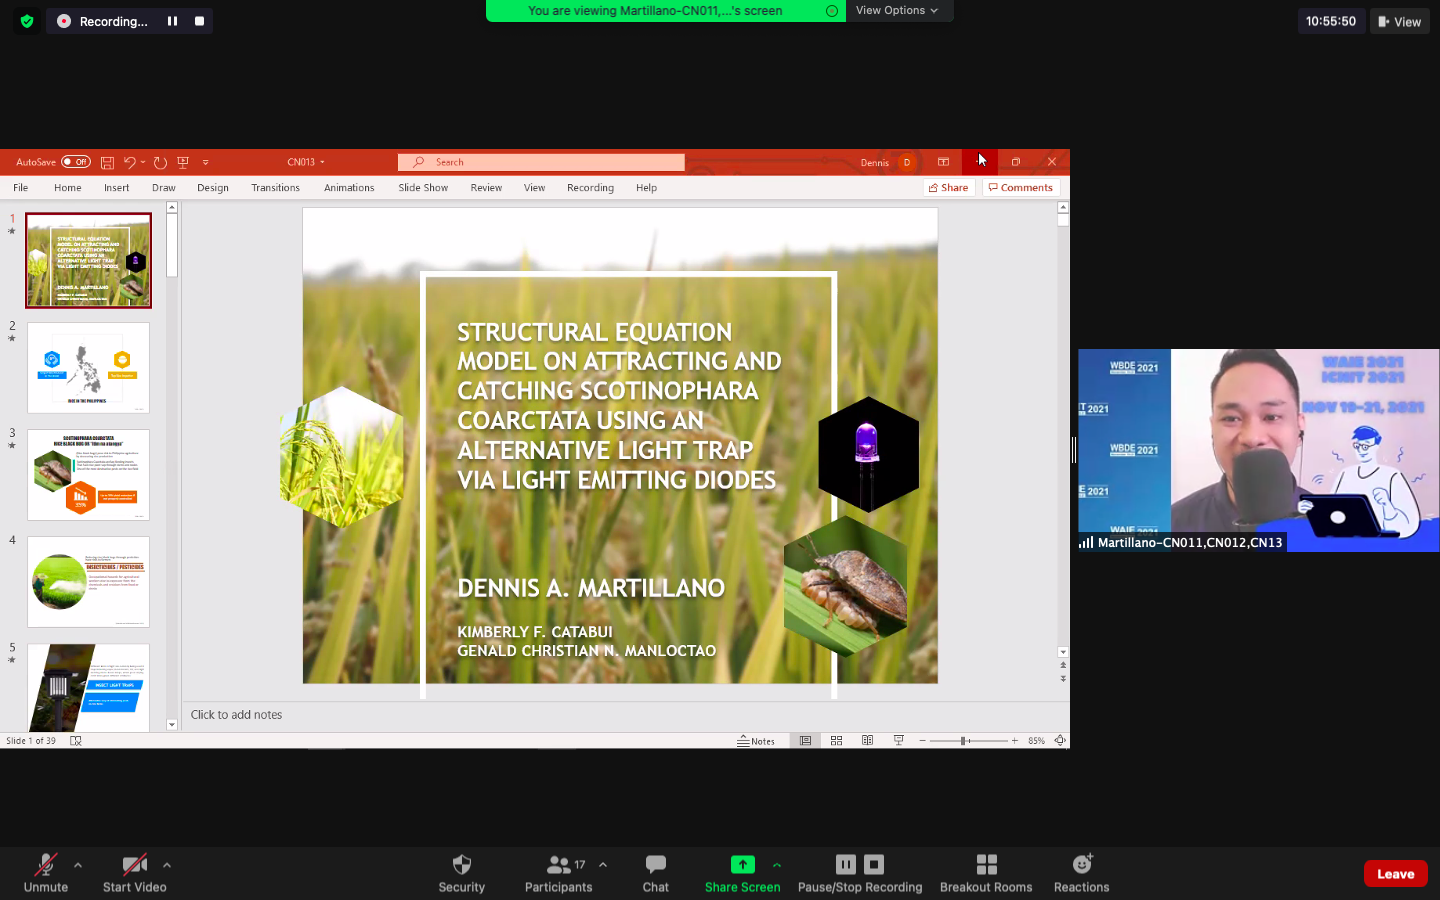The height and width of the screenshot is (900, 1440).
Task: Open the Chat panel
Action: point(655,865)
